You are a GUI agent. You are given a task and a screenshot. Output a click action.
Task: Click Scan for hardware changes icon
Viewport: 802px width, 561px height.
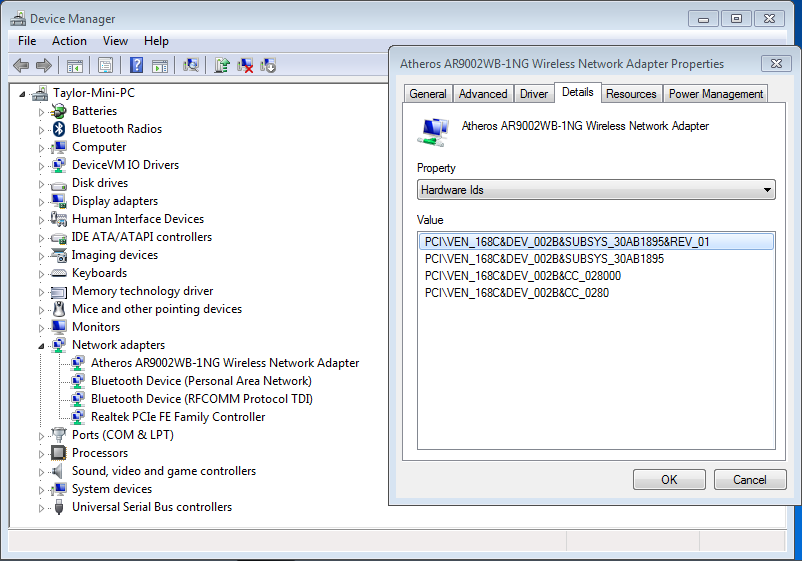191,65
